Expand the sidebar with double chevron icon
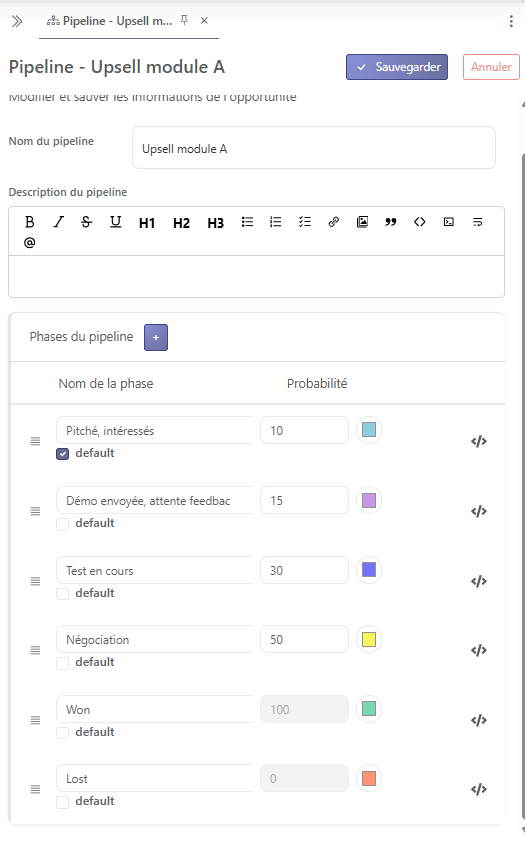Screen dimensions: 525x846 17,21
